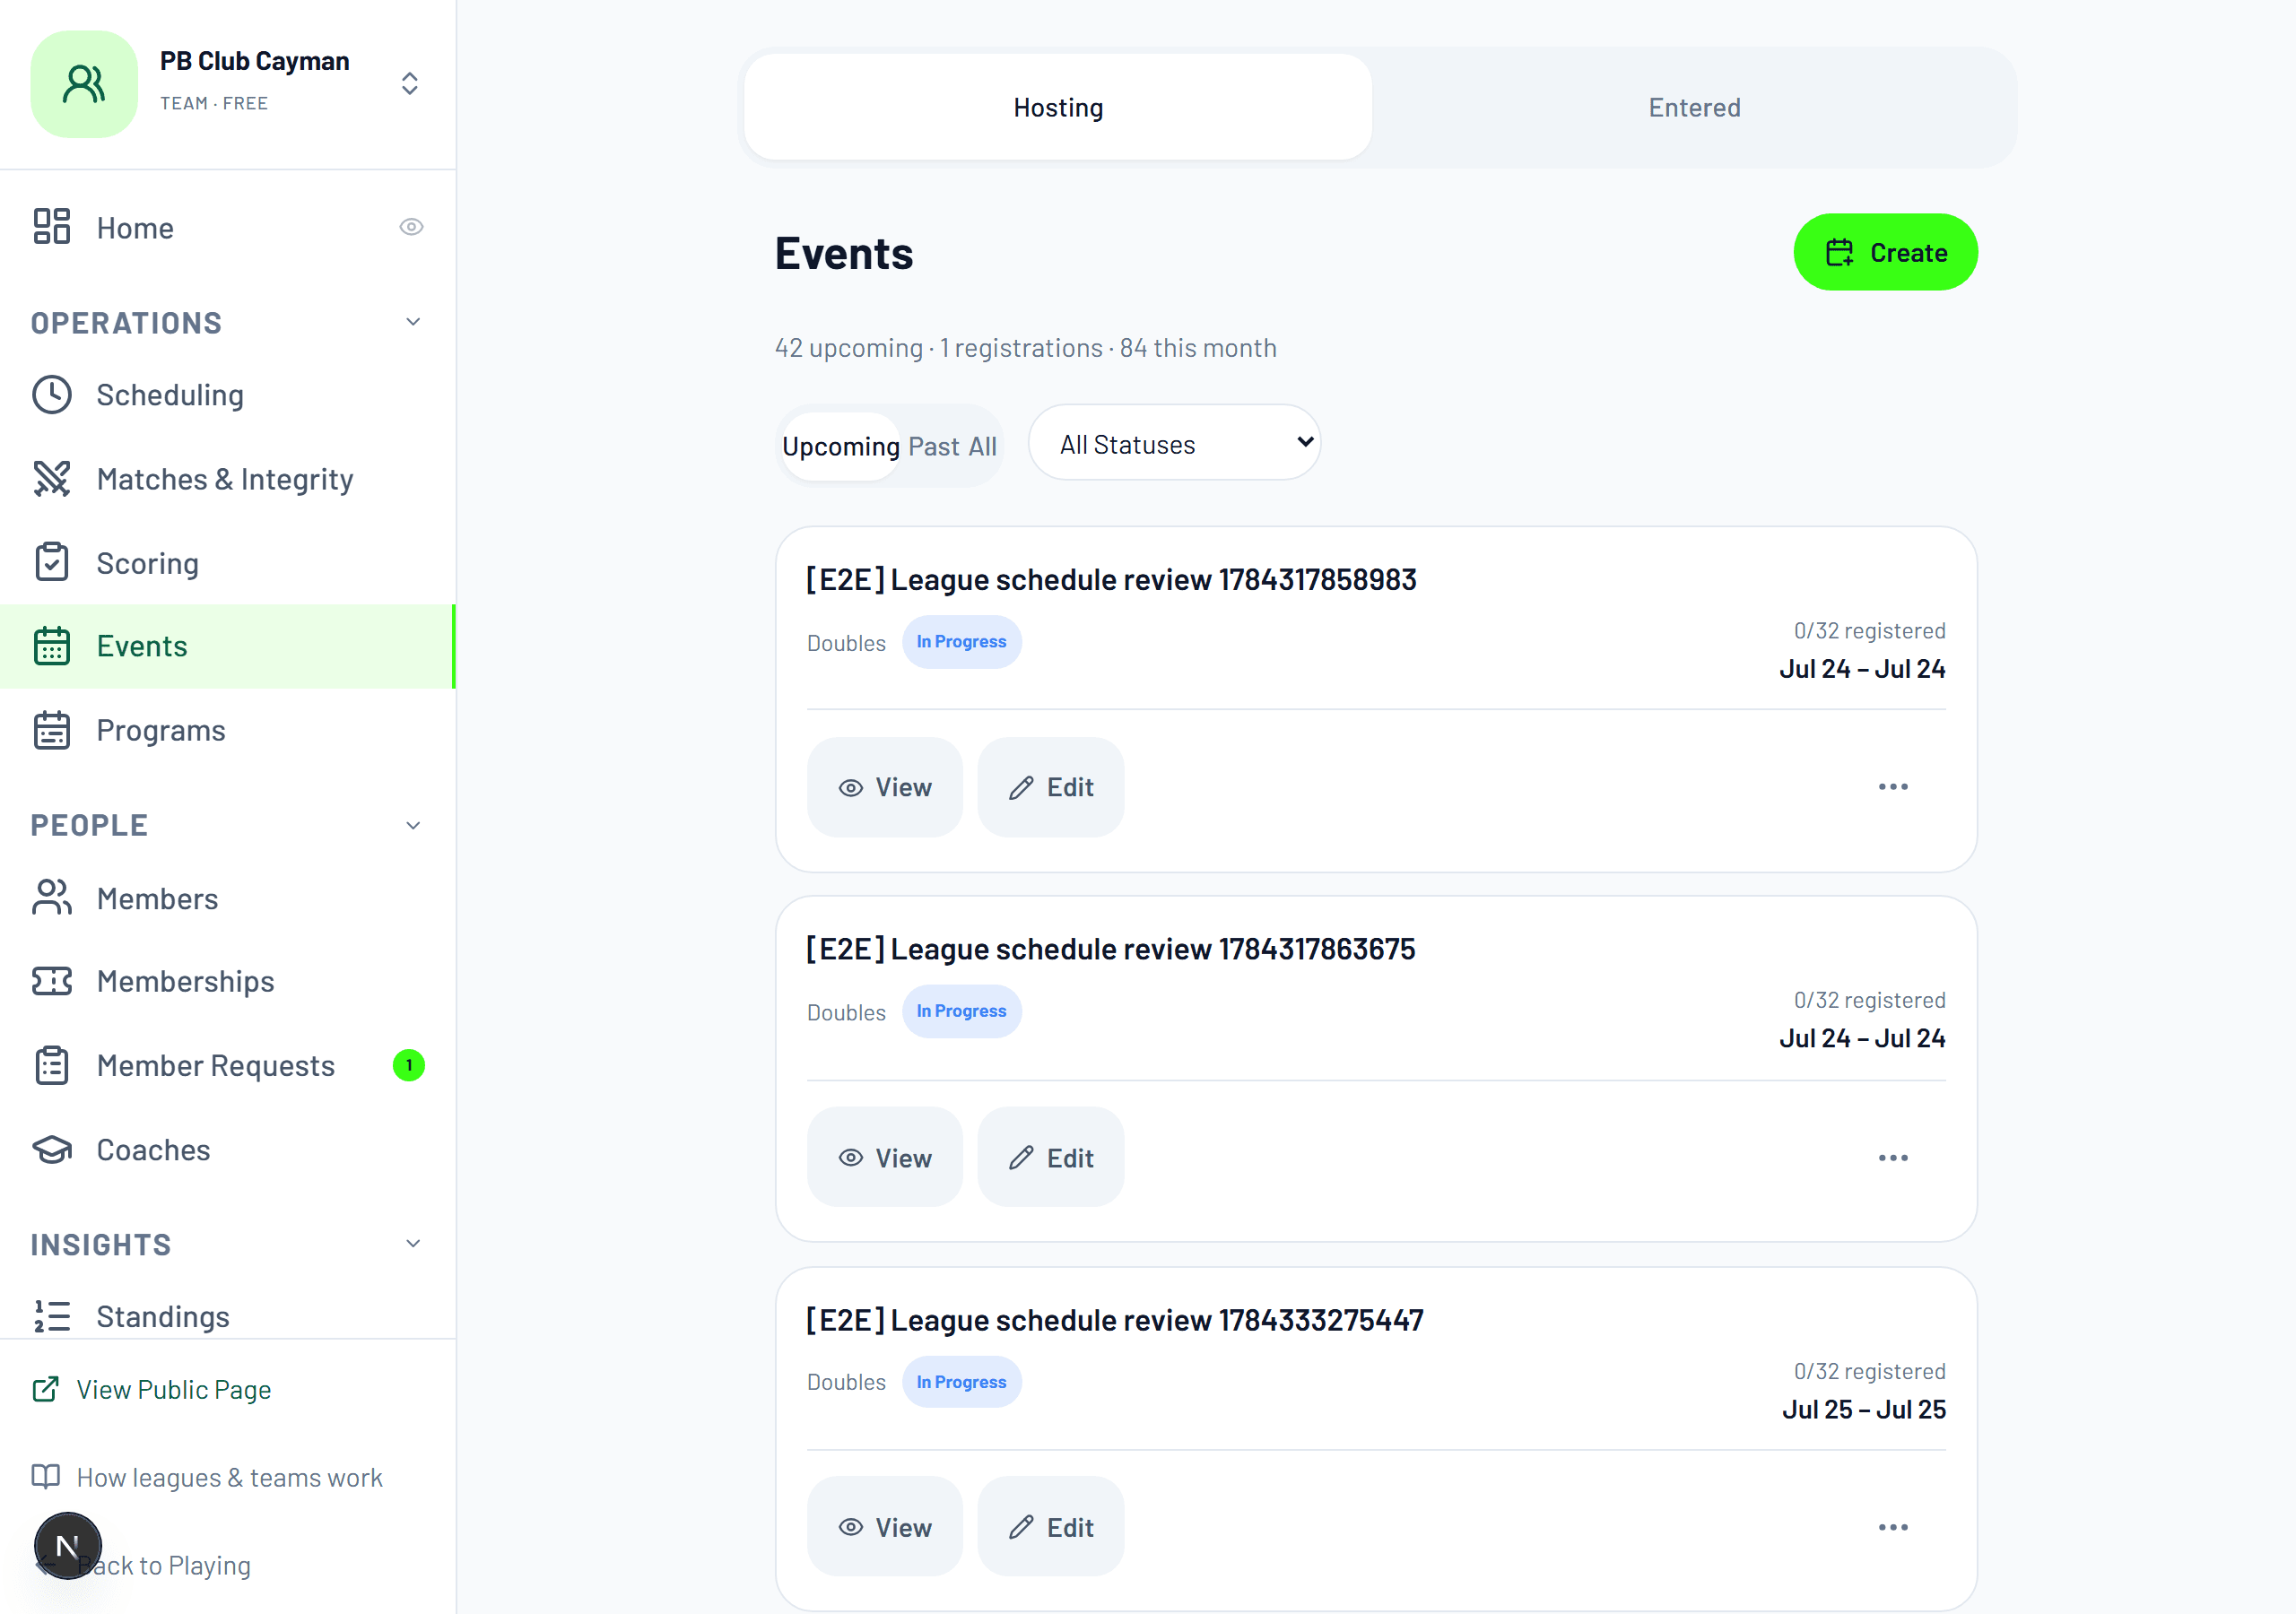Image resolution: width=2296 pixels, height=1614 pixels.
Task: Open the Members page
Action: (228, 898)
